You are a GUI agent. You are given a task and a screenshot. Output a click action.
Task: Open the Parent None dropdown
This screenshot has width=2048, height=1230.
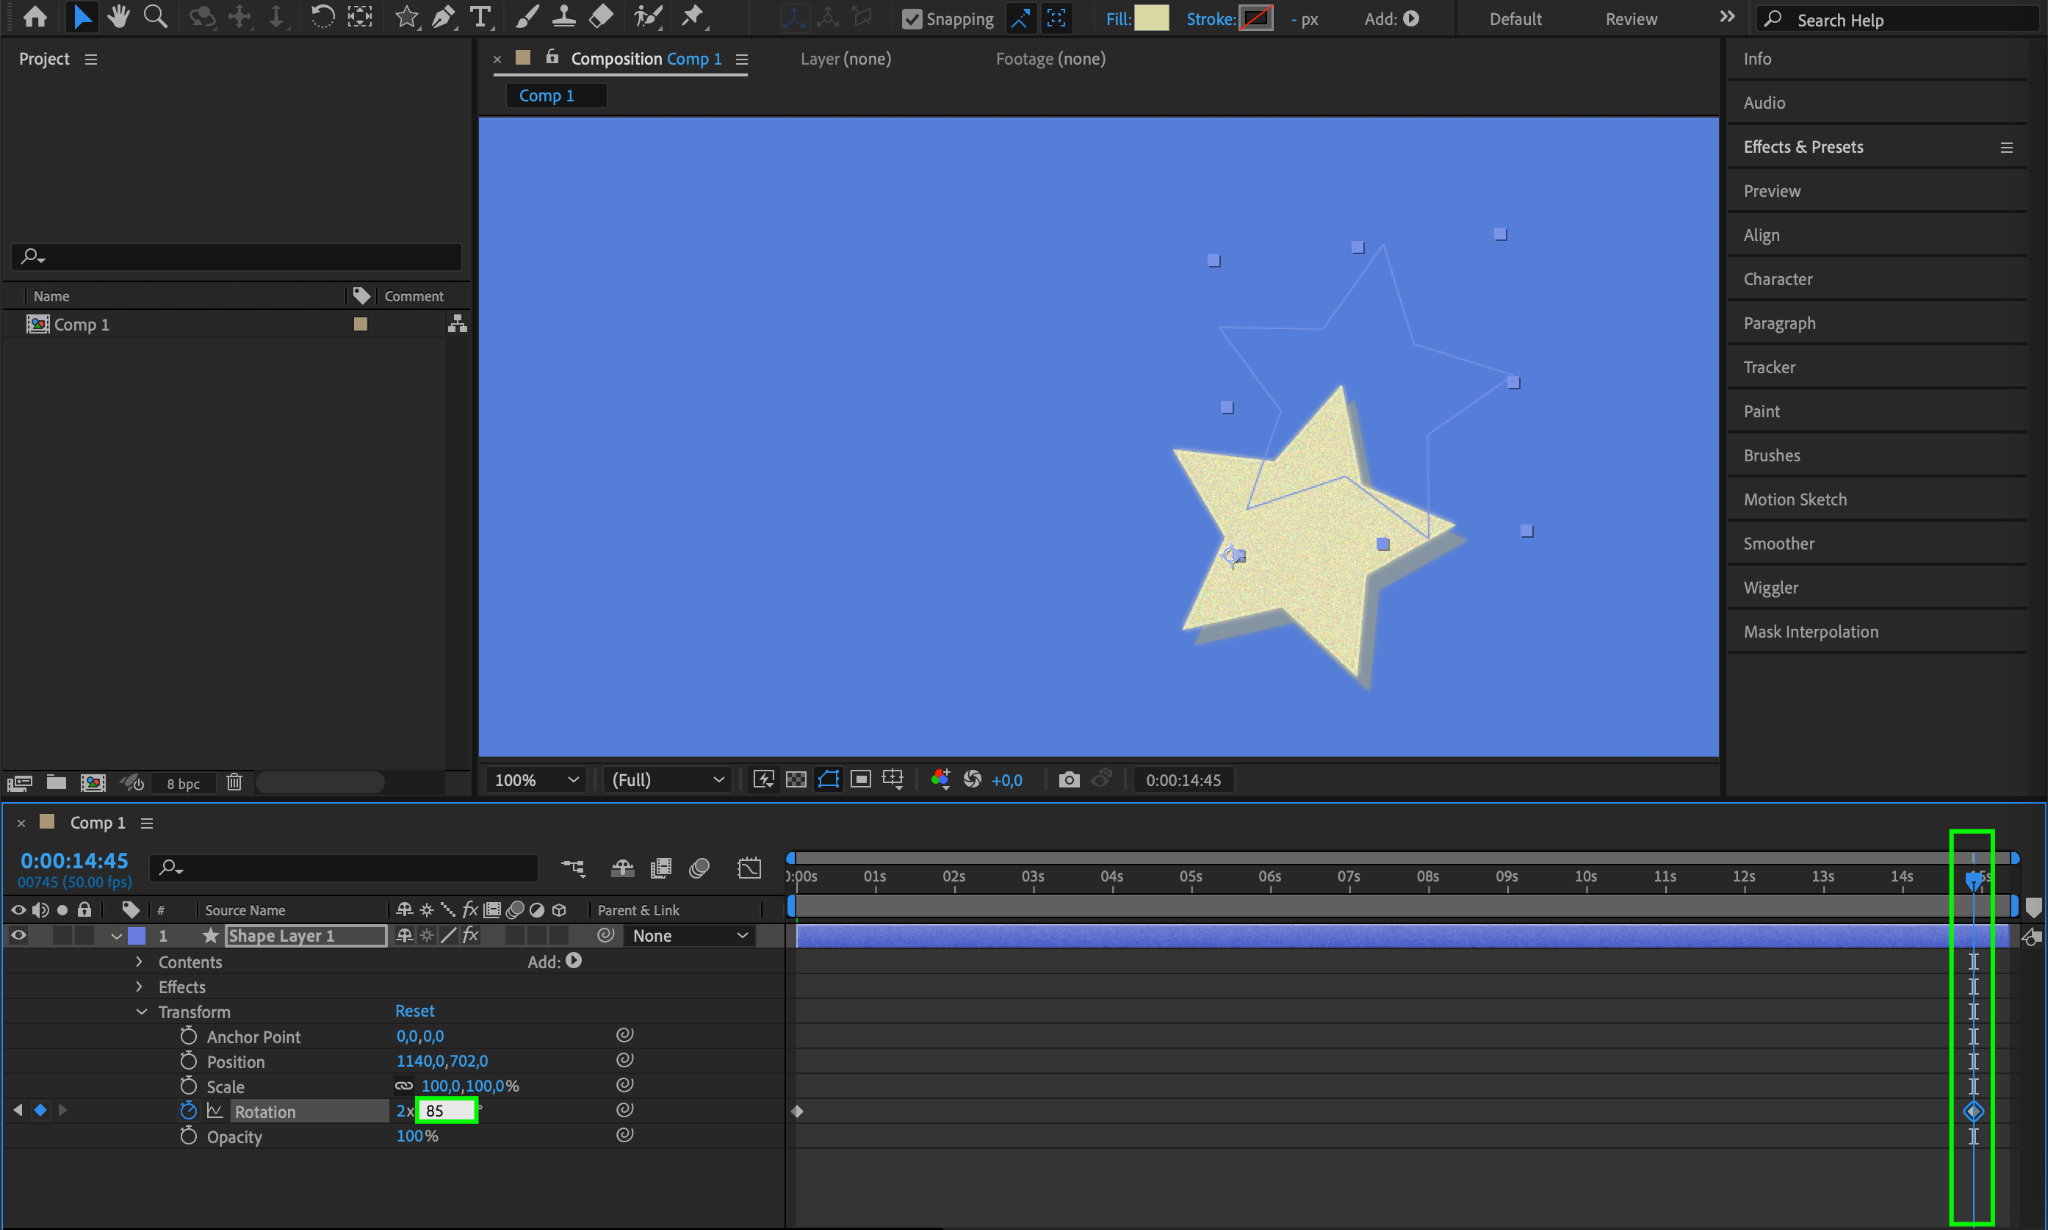point(690,936)
